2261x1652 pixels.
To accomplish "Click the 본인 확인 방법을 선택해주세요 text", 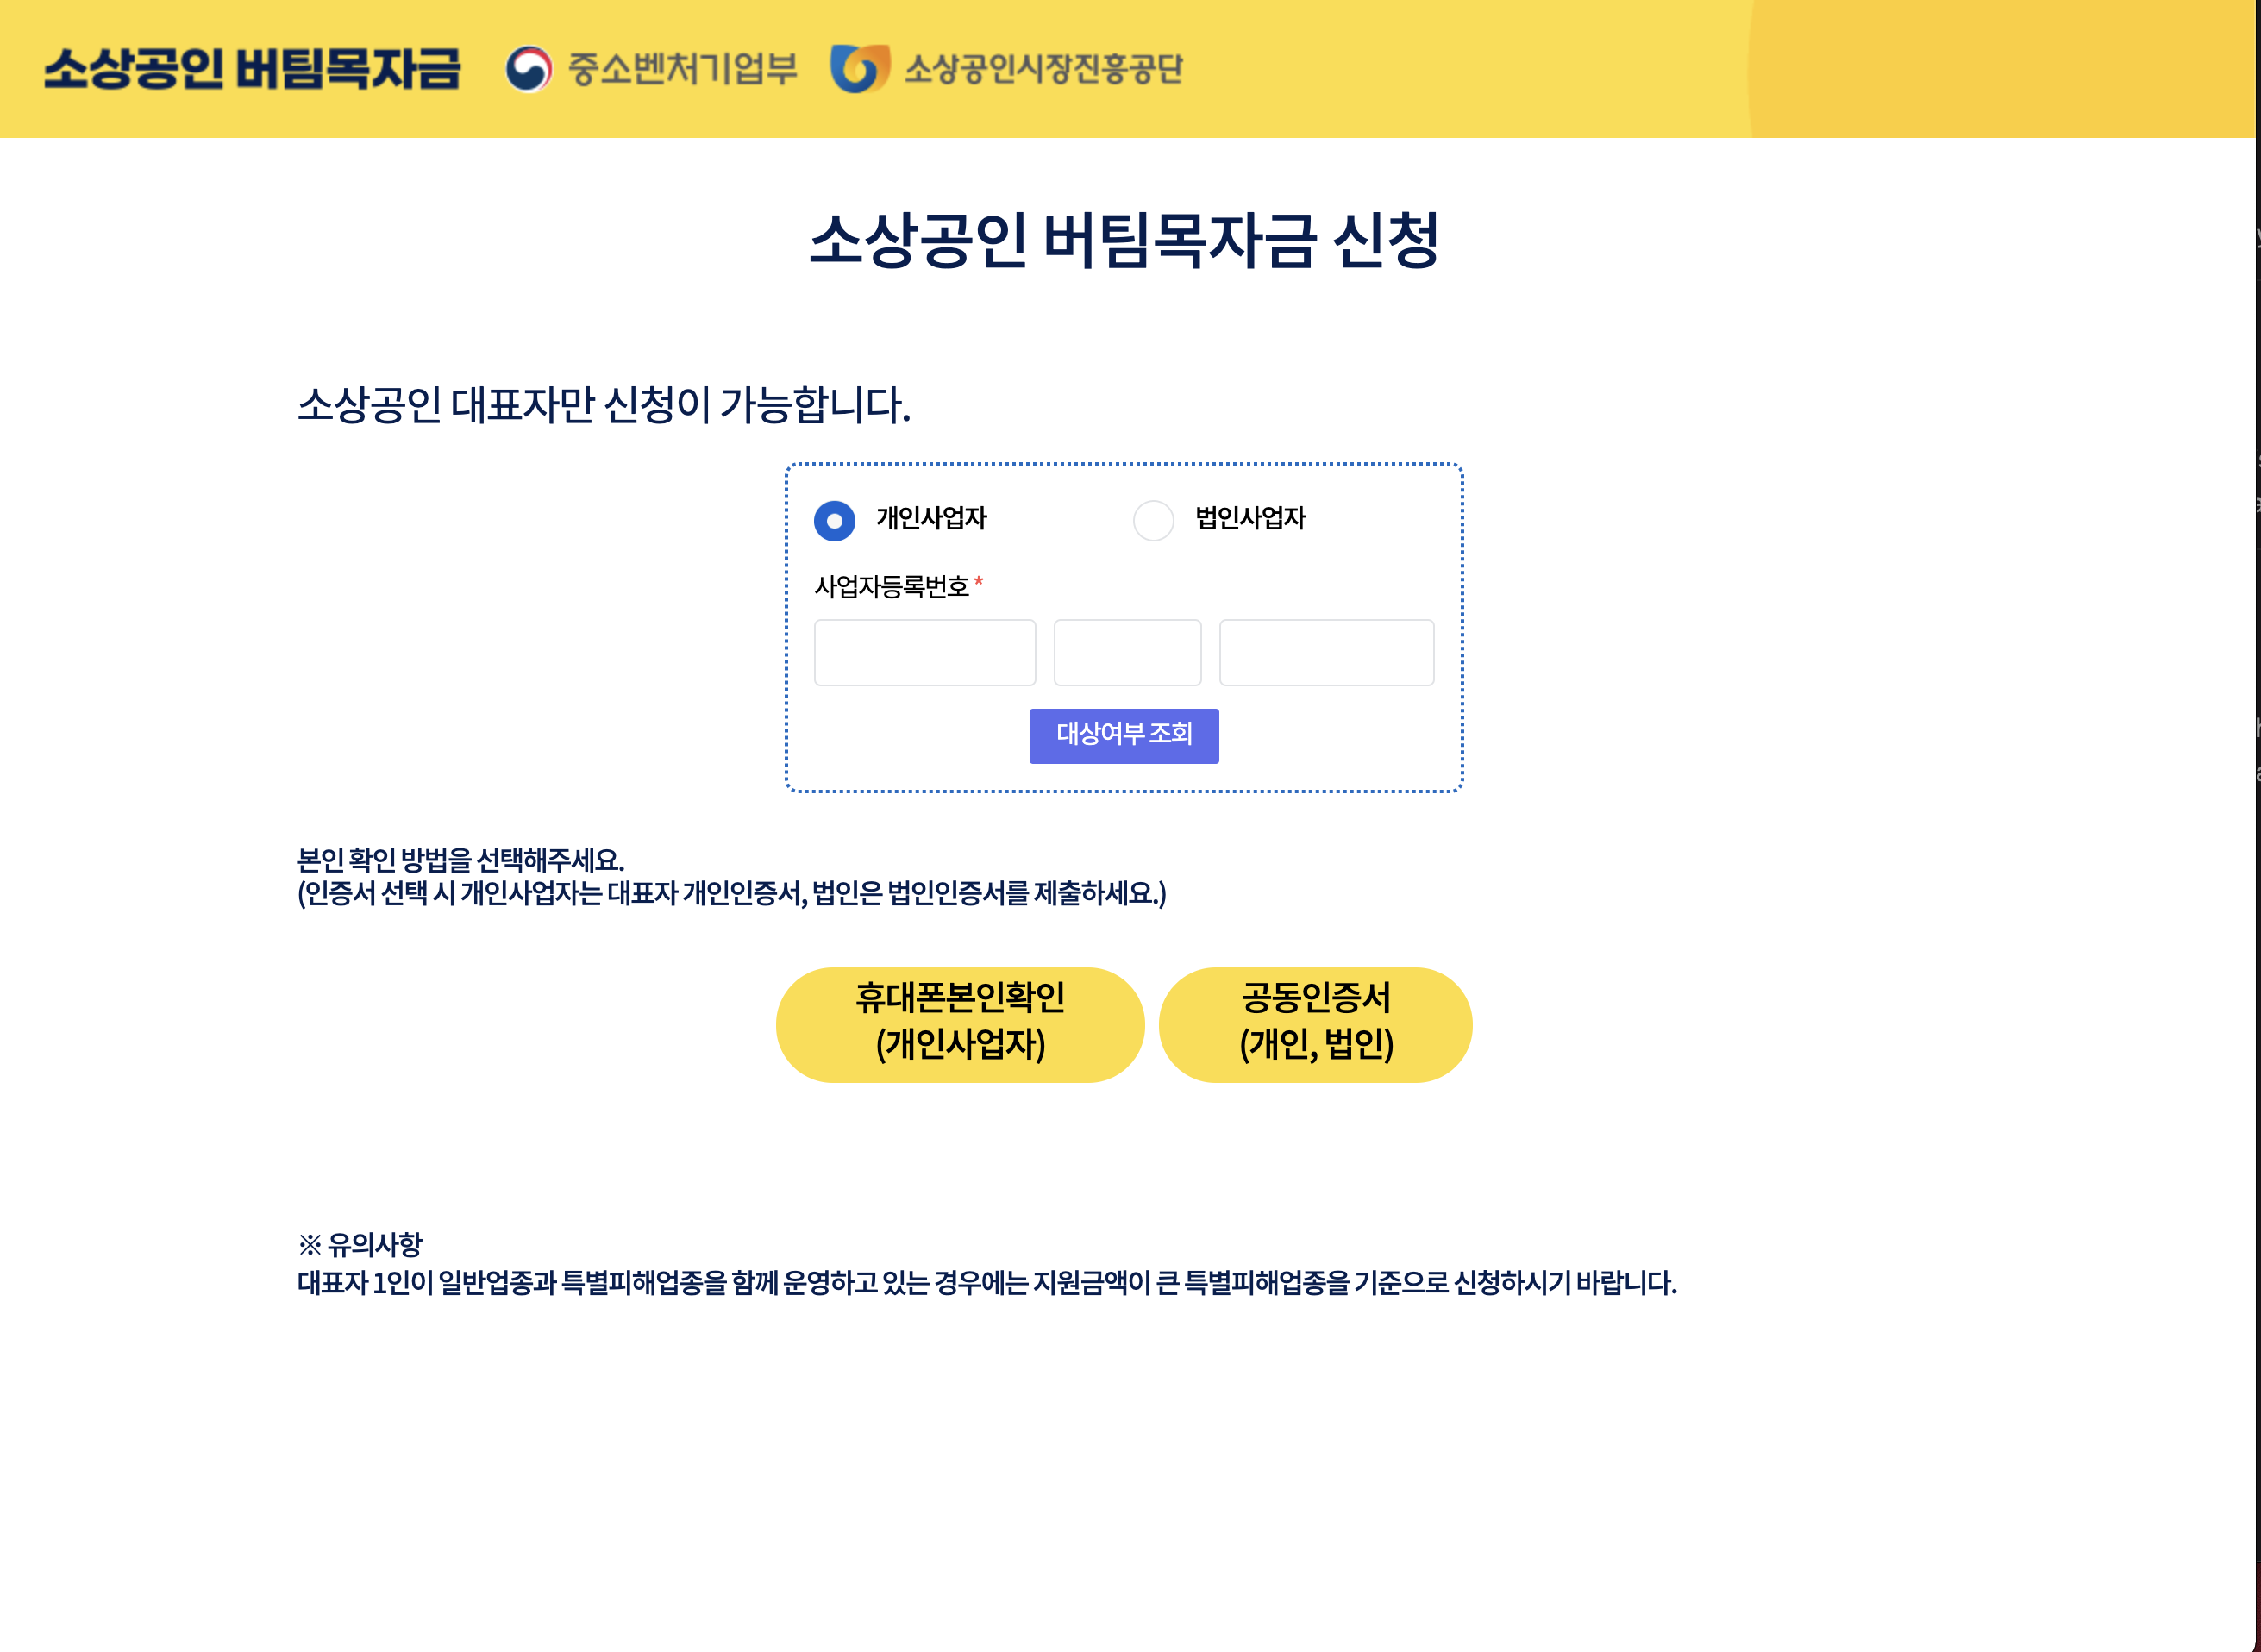I will pos(461,860).
